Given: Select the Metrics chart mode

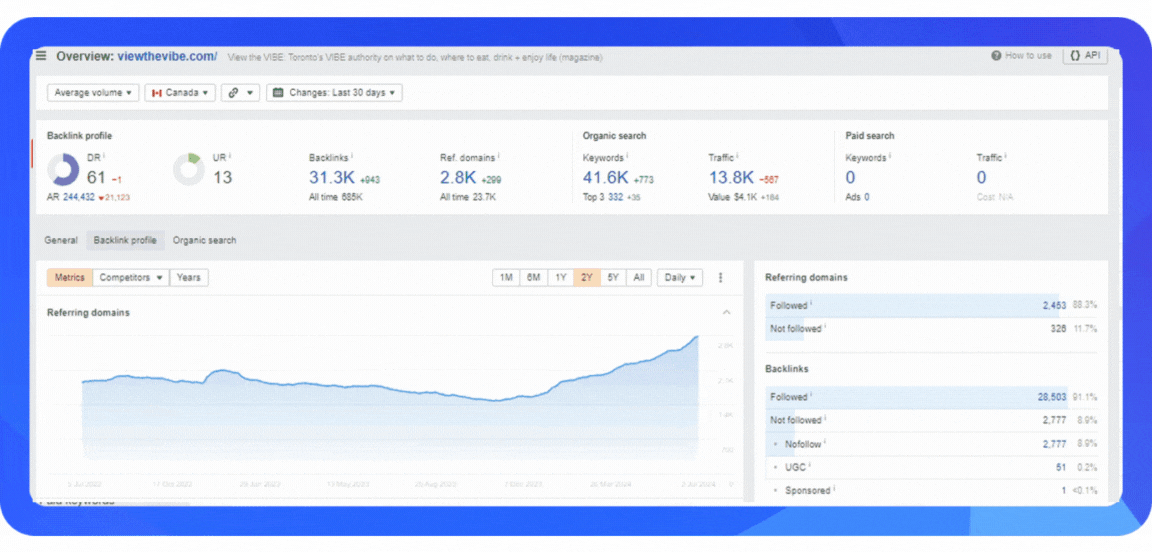Looking at the screenshot, I should (x=70, y=278).
